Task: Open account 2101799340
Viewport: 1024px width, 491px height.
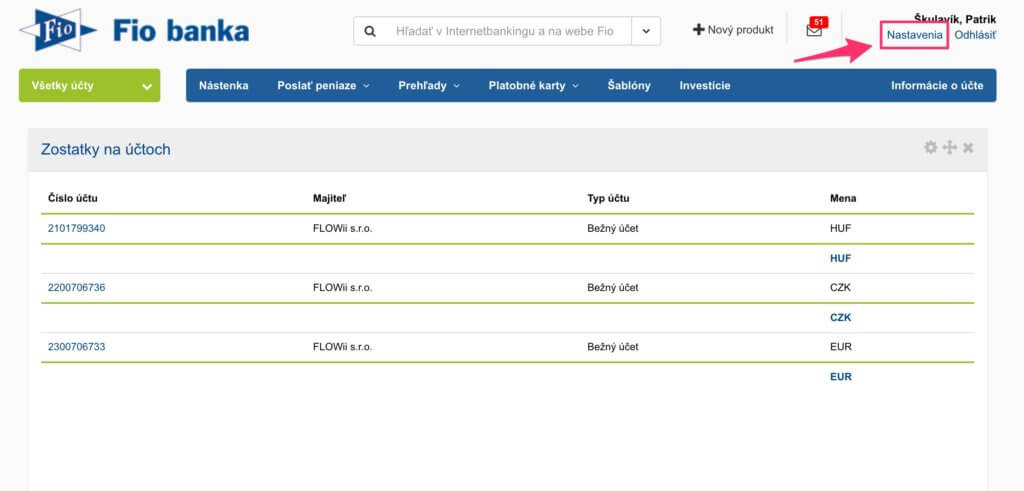Action: [76, 229]
